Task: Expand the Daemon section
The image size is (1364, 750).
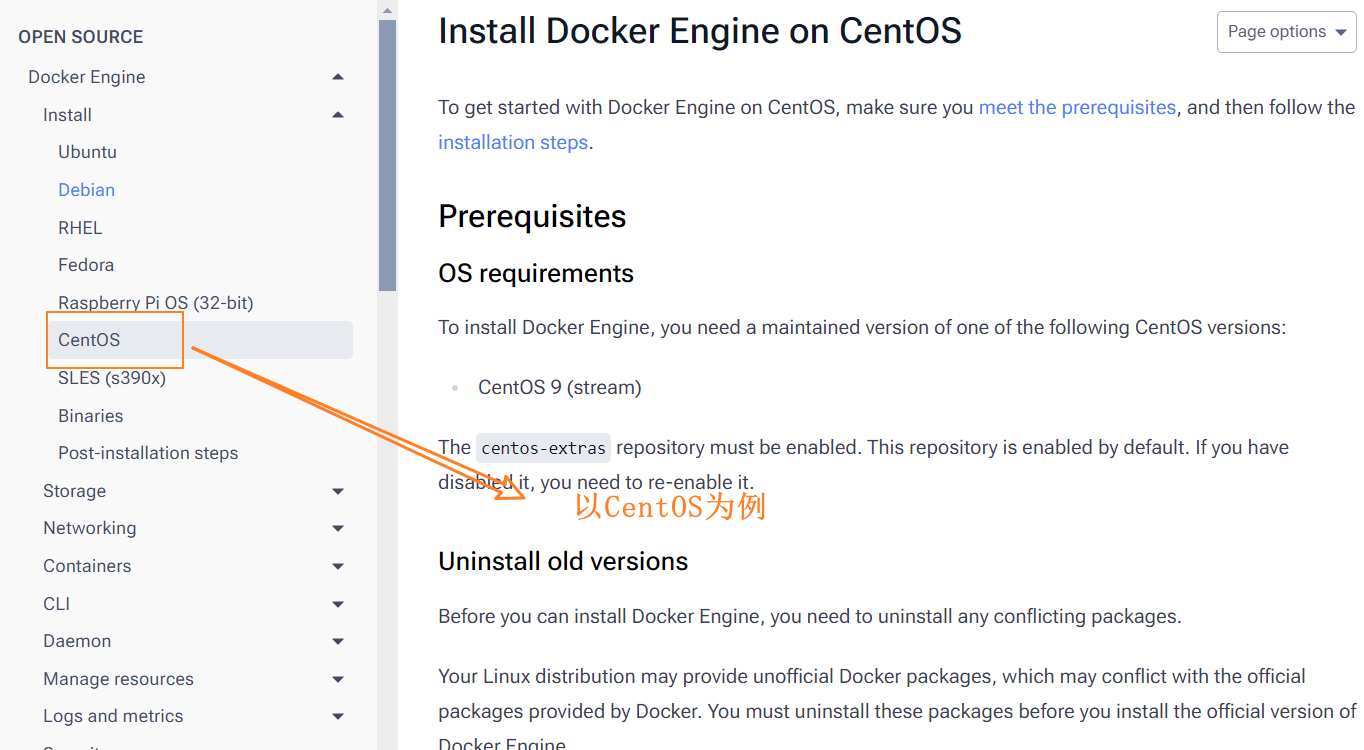Action: click(x=337, y=640)
